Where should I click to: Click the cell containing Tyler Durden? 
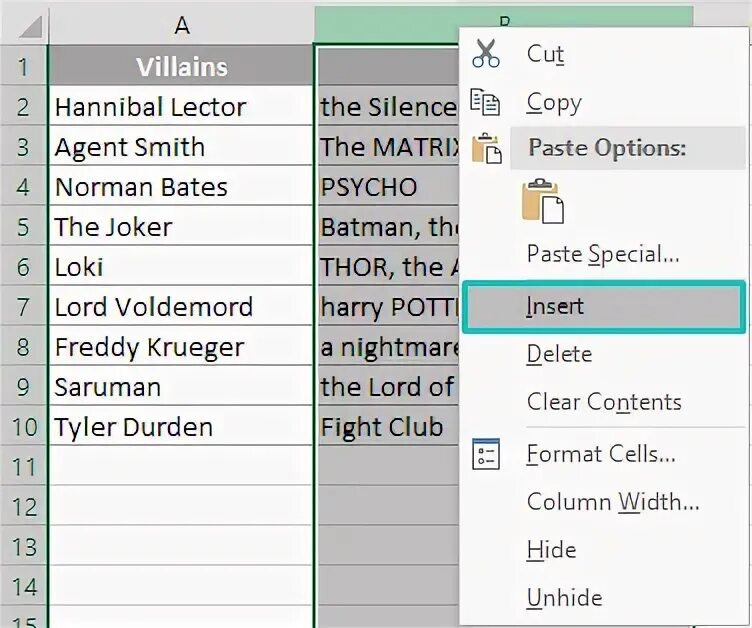[x=181, y=427]
